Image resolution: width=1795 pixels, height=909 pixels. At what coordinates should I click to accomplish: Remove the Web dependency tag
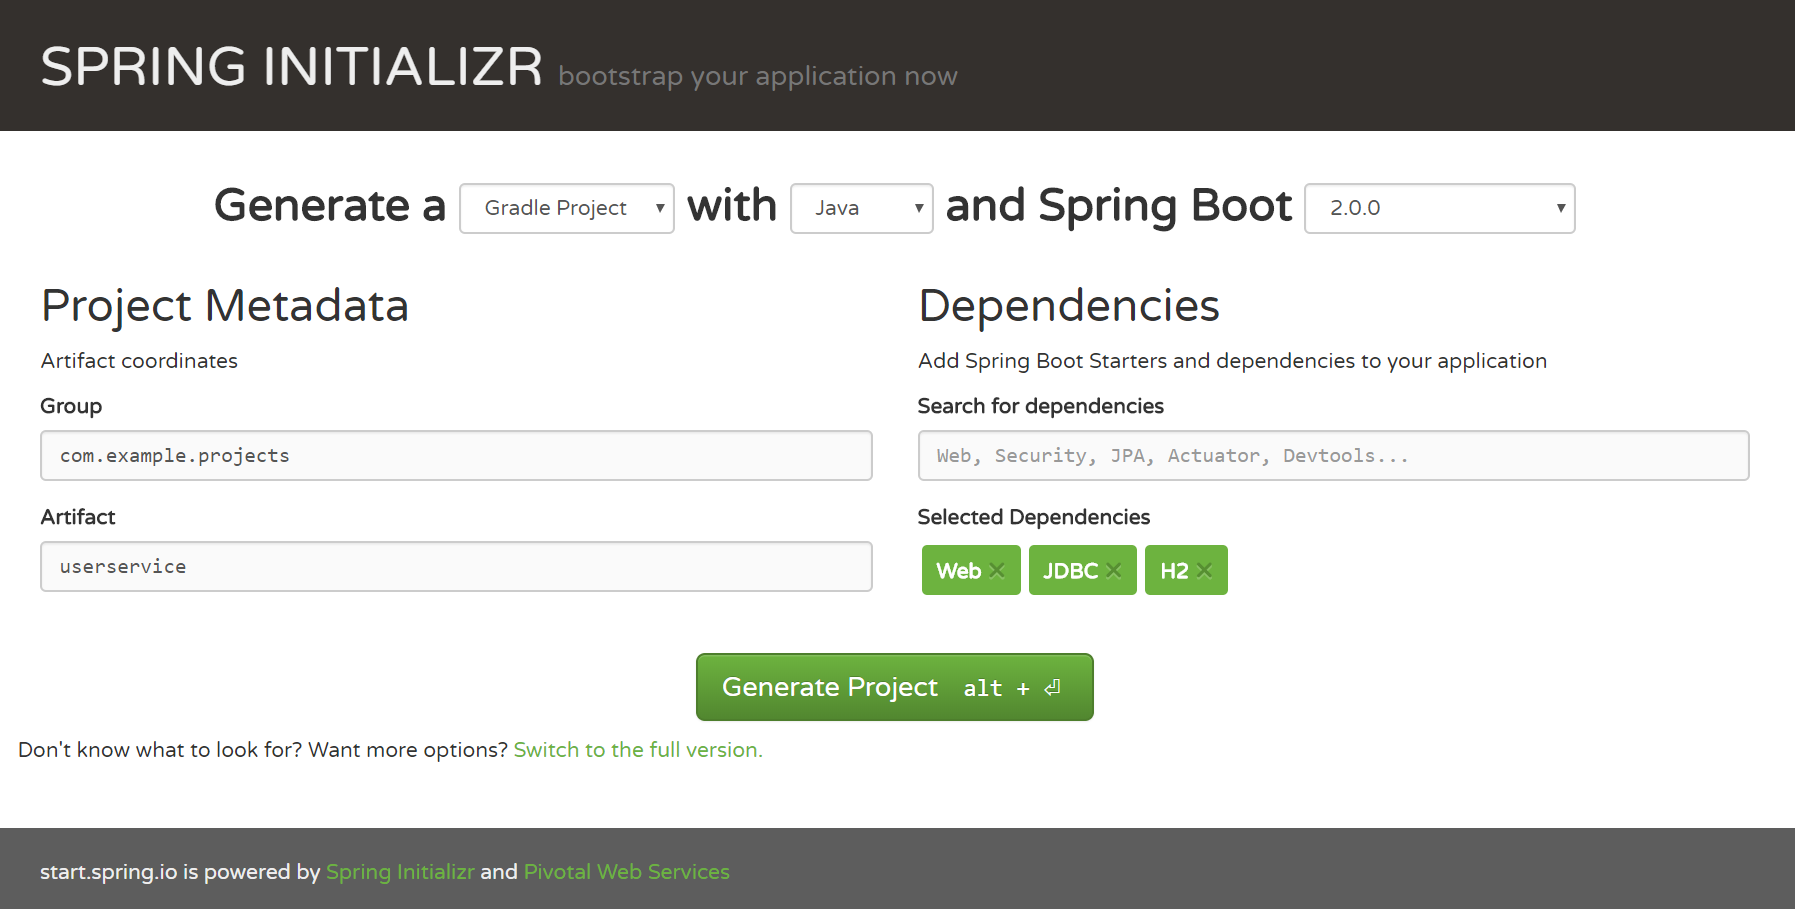[996, 570]
